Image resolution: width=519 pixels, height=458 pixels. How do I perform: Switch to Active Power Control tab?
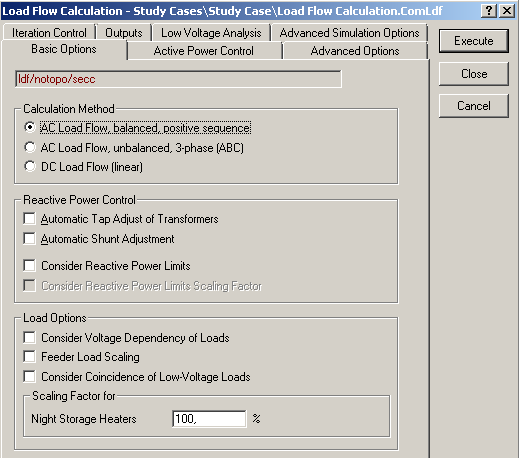coord(204,51)
